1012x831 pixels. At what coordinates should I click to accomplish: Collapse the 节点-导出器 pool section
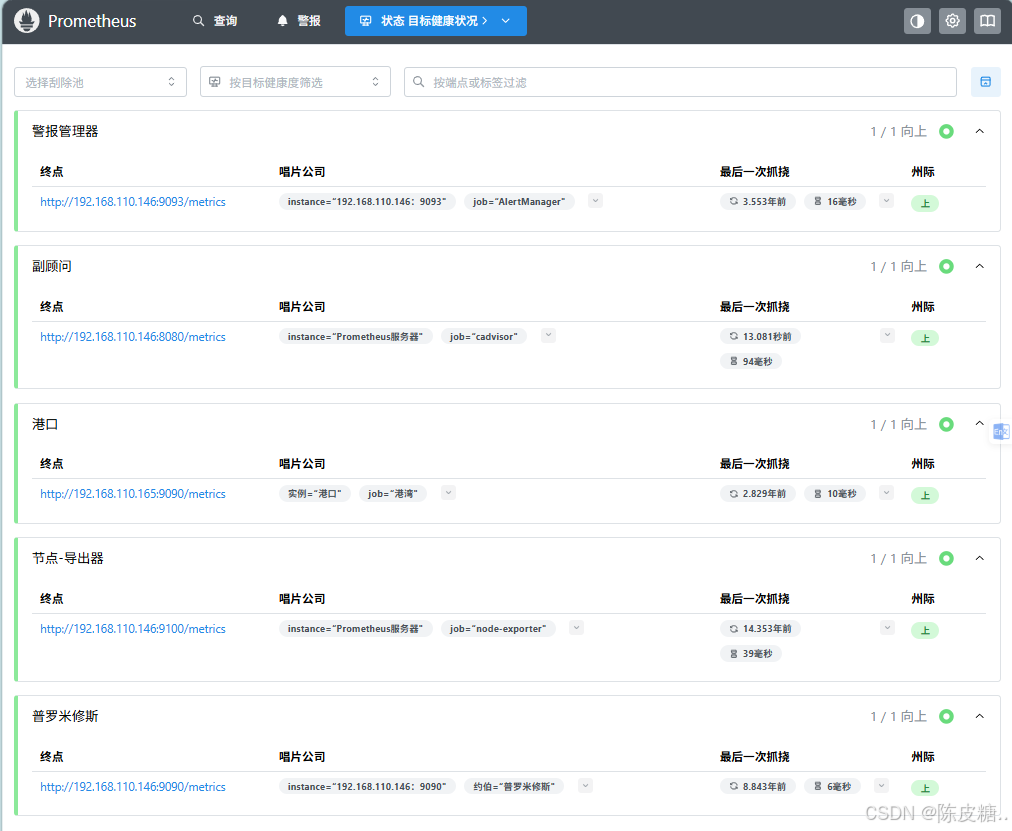tap(980, 559)
